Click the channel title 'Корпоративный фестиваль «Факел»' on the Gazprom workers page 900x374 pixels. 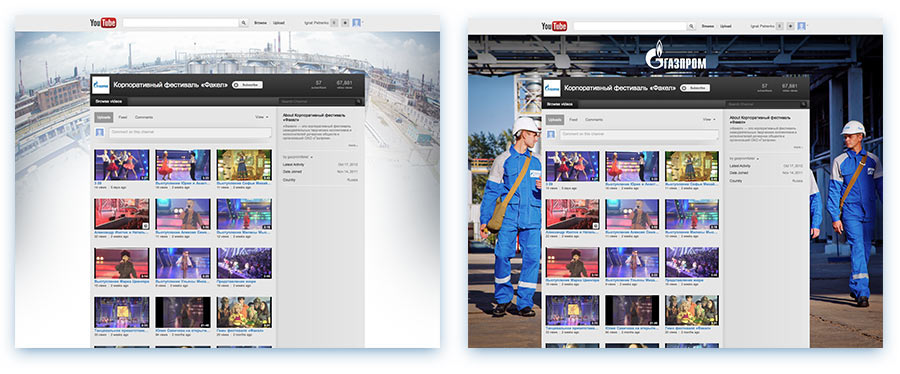pyautogui.click(x=619, y=88)
